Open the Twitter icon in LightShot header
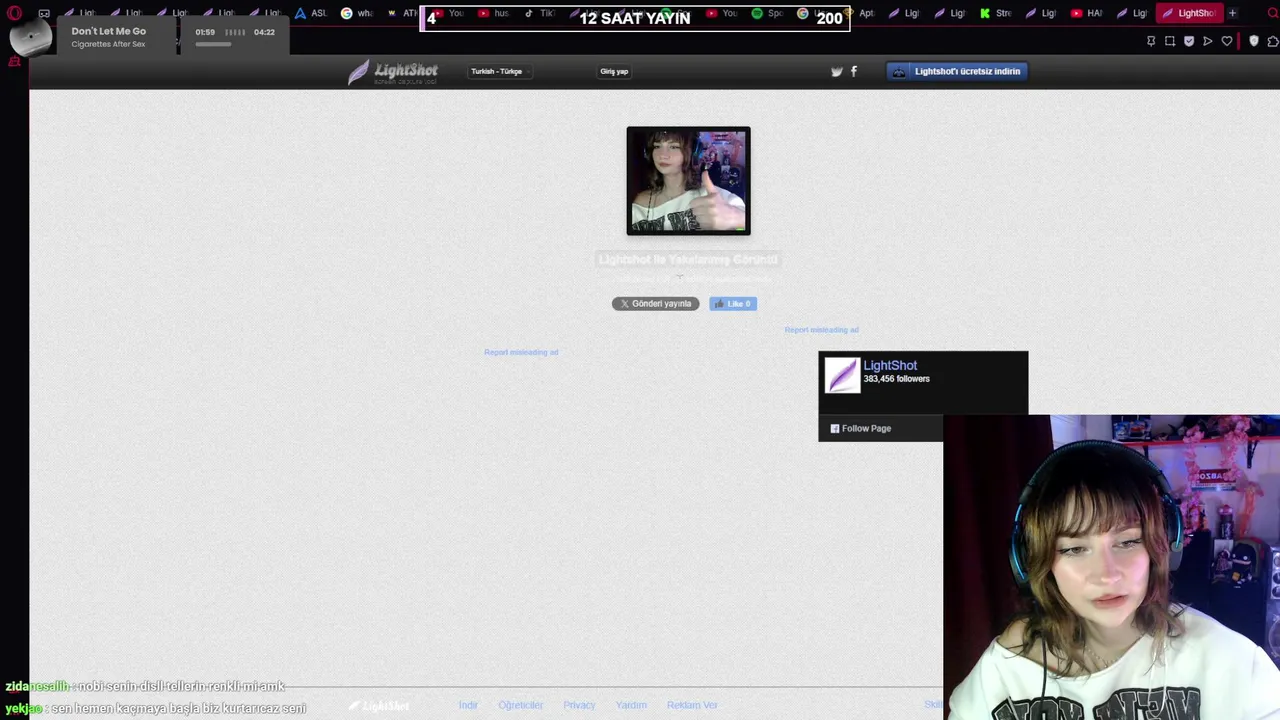Screen dimensions: 1280x720 click(837, 71)
